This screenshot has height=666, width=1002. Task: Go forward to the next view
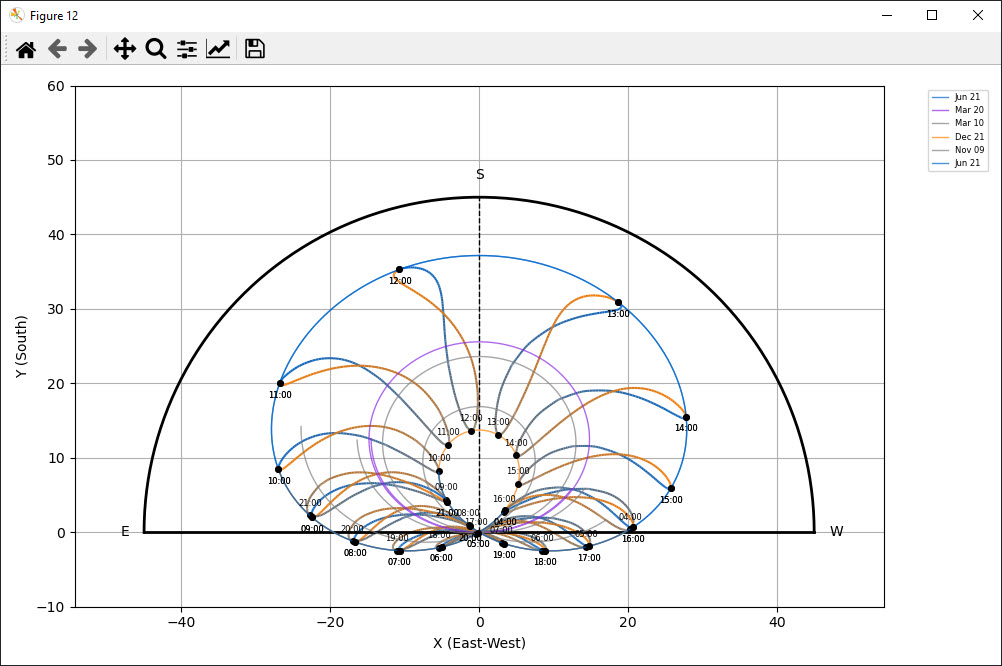point(88,49)
